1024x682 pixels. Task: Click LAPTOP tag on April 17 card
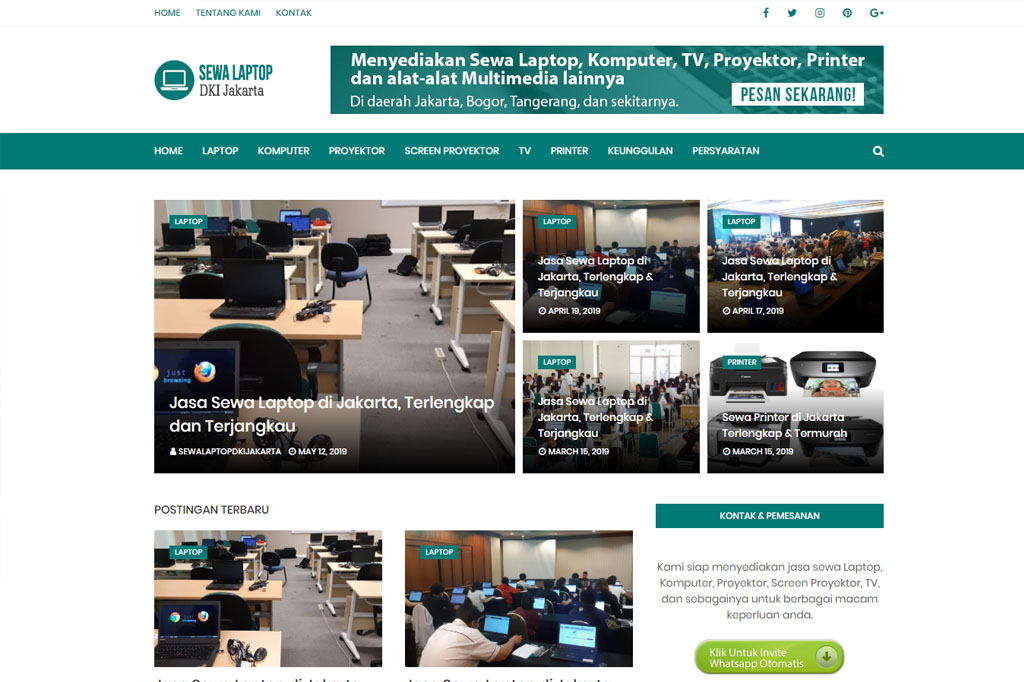coord(741,221)
